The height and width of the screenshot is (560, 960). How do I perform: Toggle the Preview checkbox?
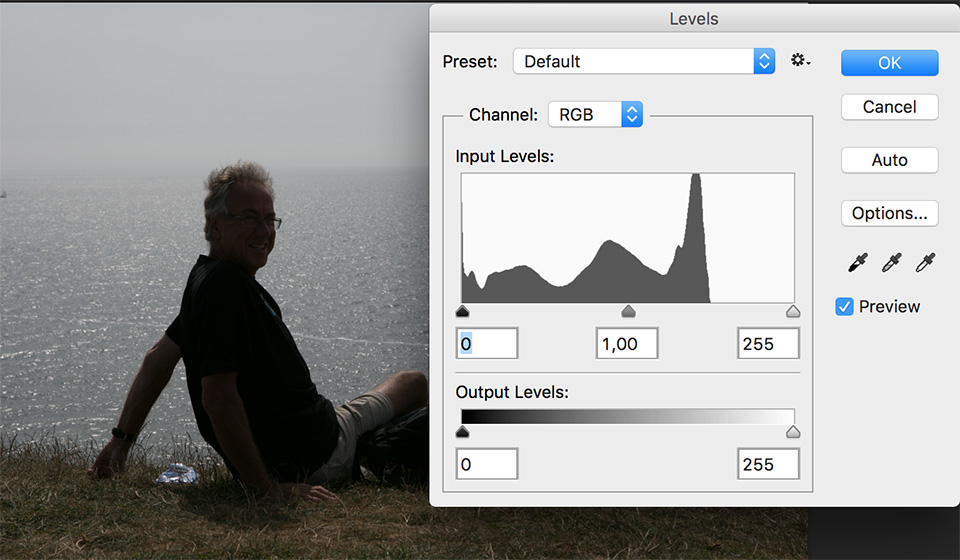844,307
